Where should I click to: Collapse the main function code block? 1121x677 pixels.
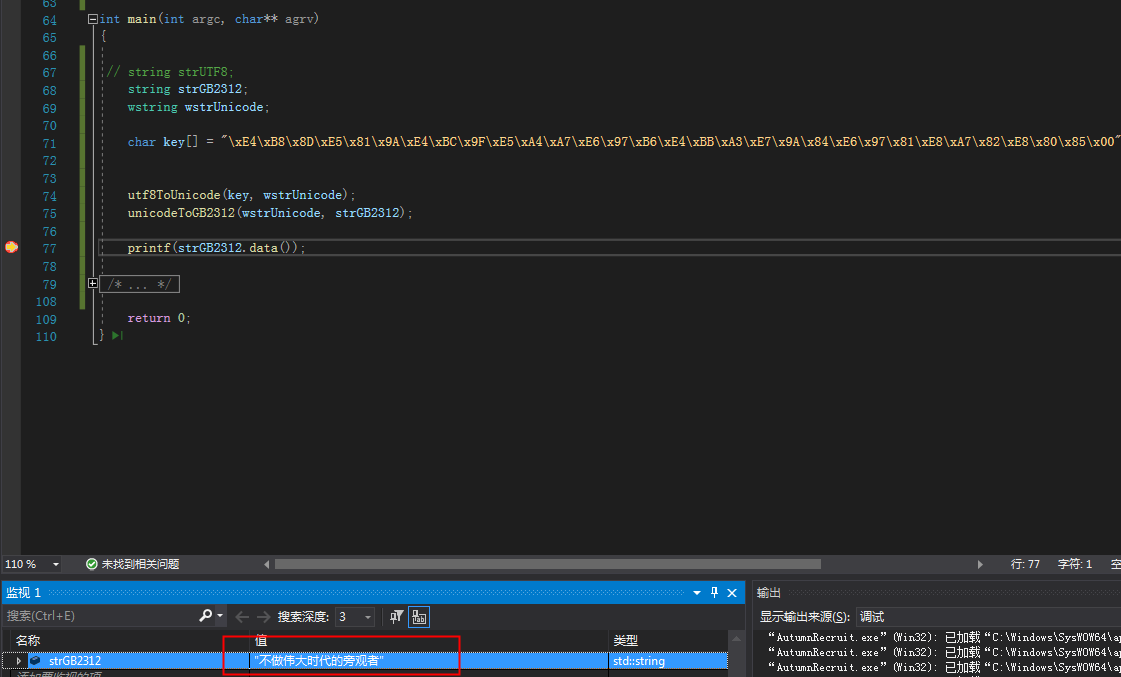pos(93,19)
